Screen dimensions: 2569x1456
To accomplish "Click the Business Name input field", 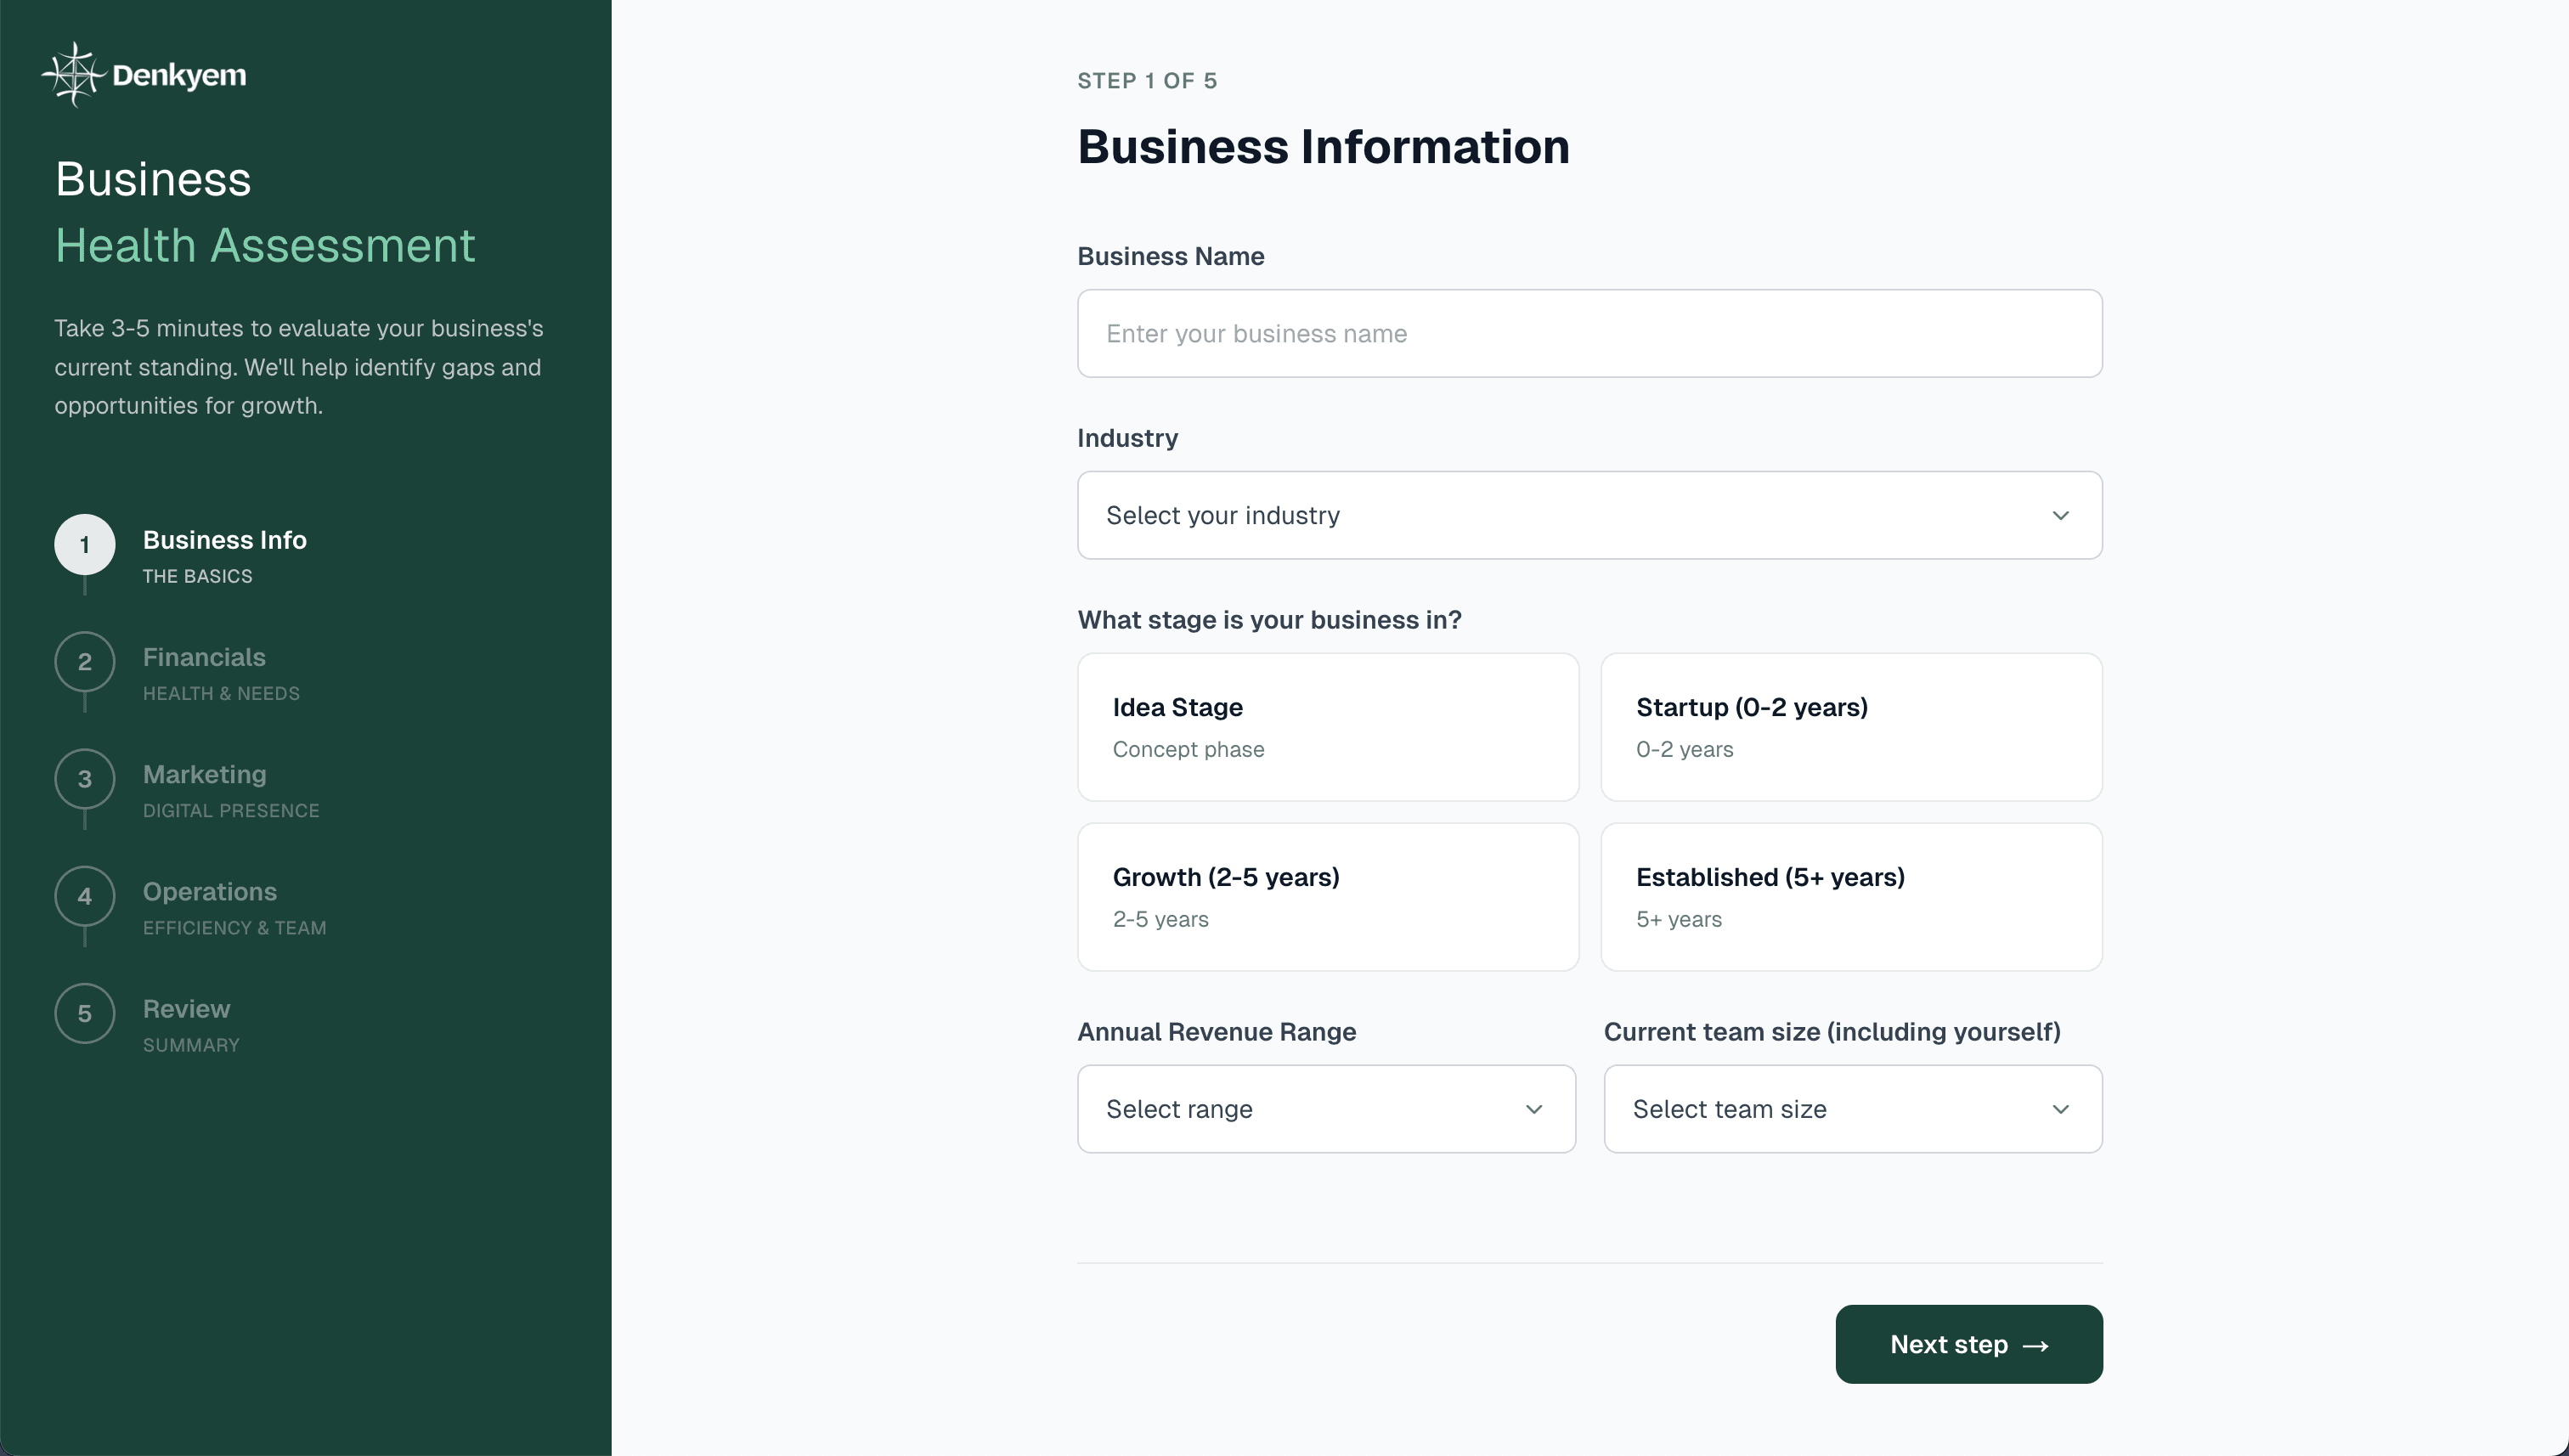I will (1589, 333).
